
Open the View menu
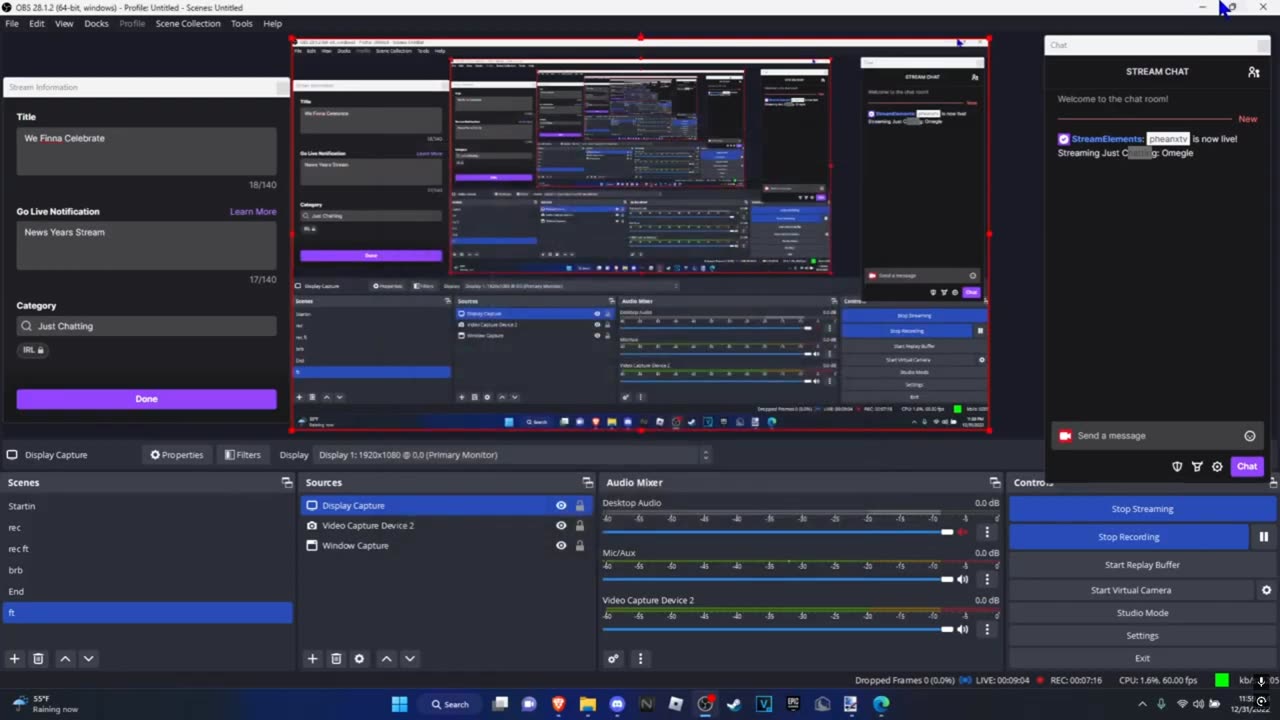click(64, 23)
